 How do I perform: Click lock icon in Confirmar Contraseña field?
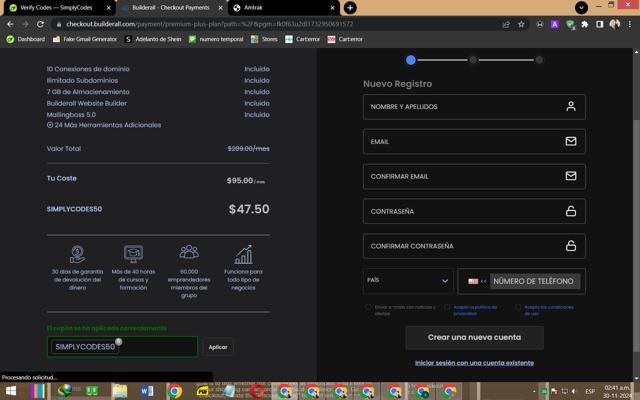click(x=571, y=245)
